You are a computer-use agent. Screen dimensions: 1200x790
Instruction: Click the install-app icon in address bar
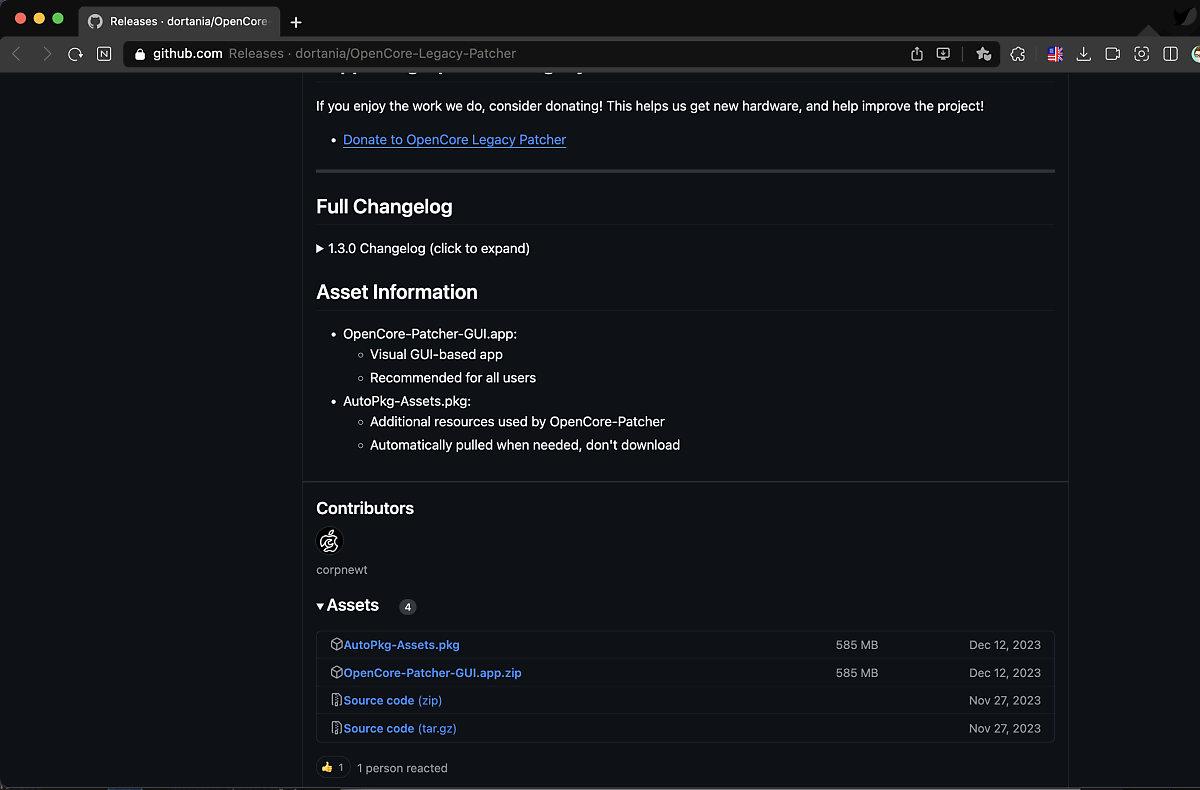(943, 54)
